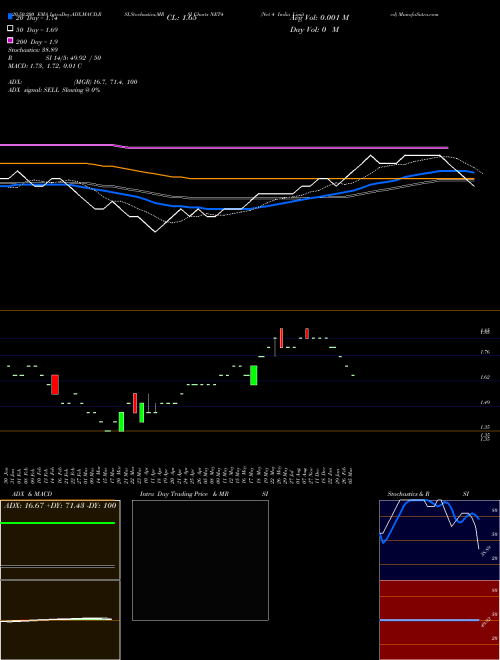This screenshot has width=500, height=660.
Task: Click the 'CL: 1.65' closing price label
Action: coord(181,18)
